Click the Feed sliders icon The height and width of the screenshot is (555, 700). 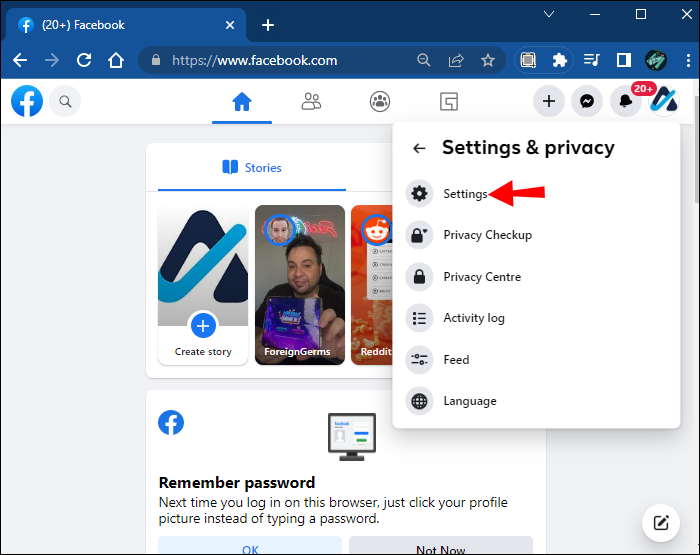point(419,359)
